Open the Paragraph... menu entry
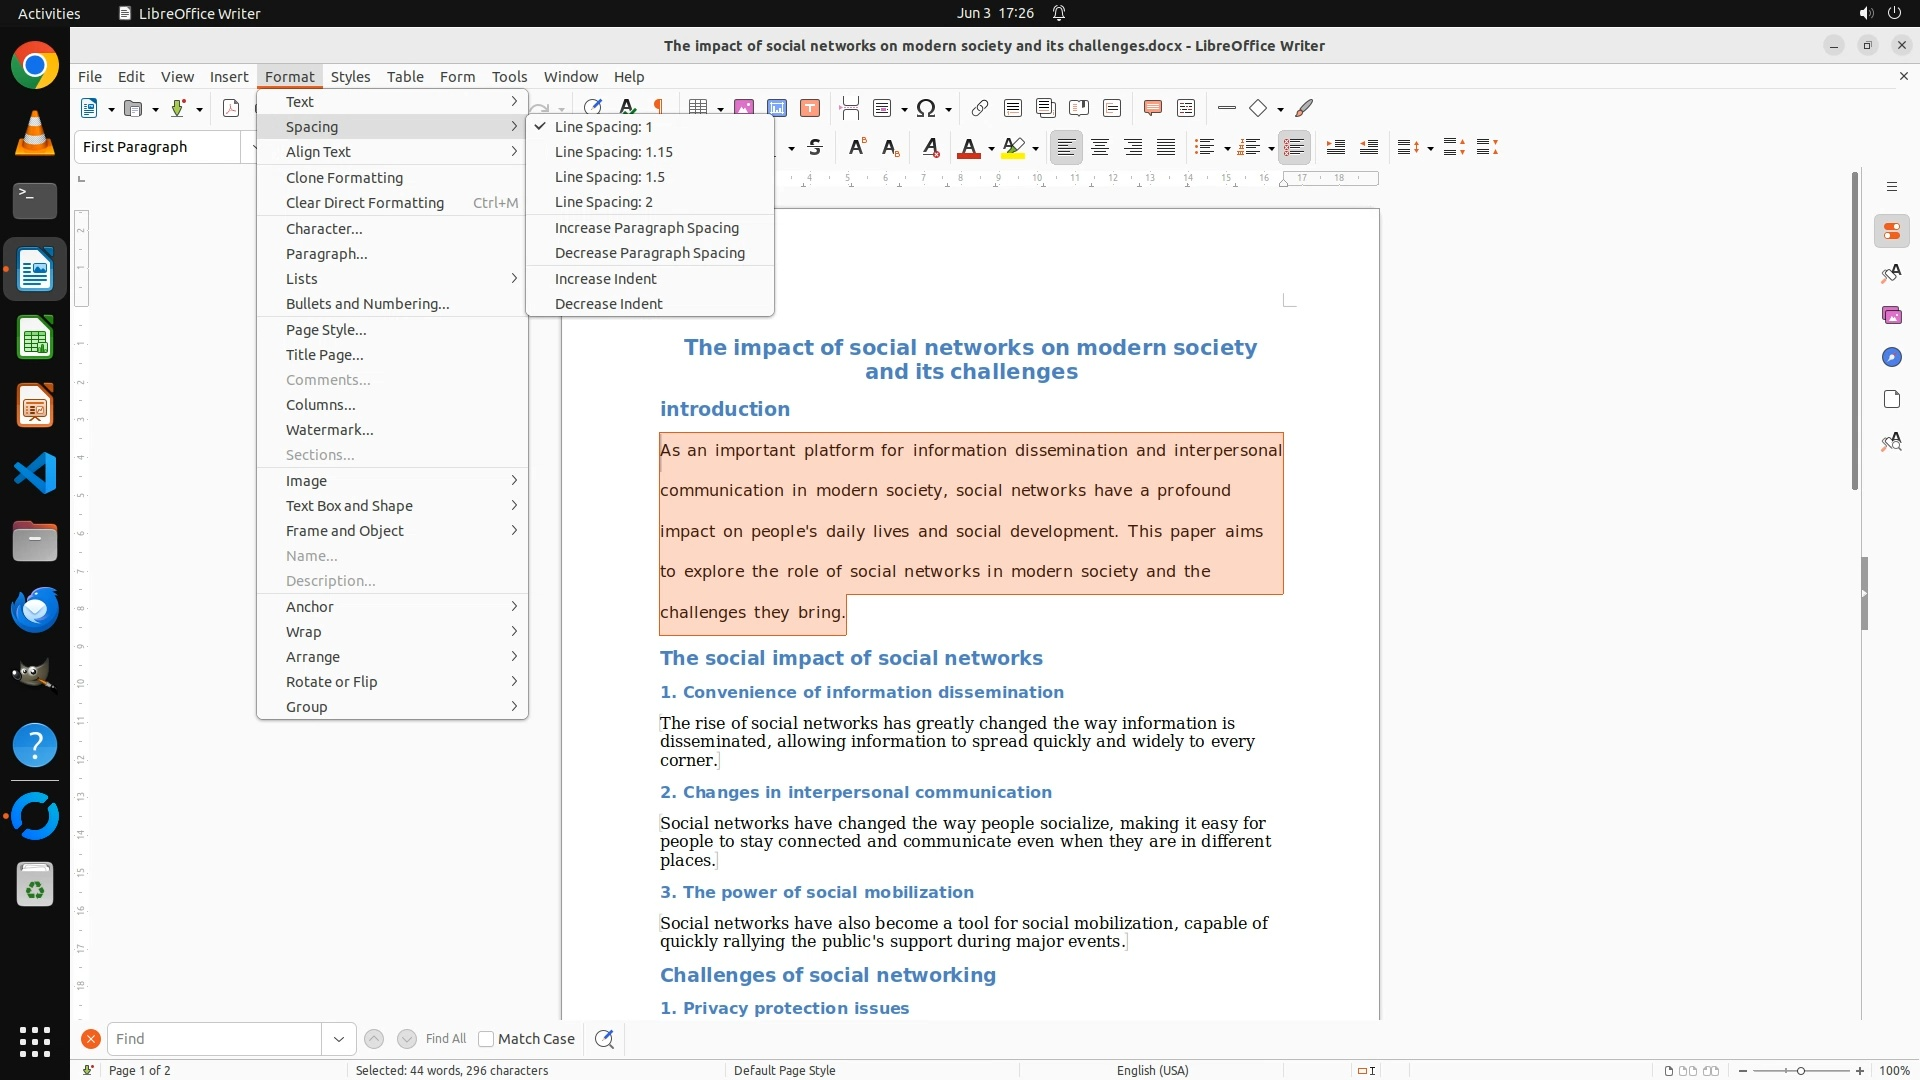Image resolution: width=1920 pixels, height=1080 pixels. pyautogui.click(x=326, y=254)
